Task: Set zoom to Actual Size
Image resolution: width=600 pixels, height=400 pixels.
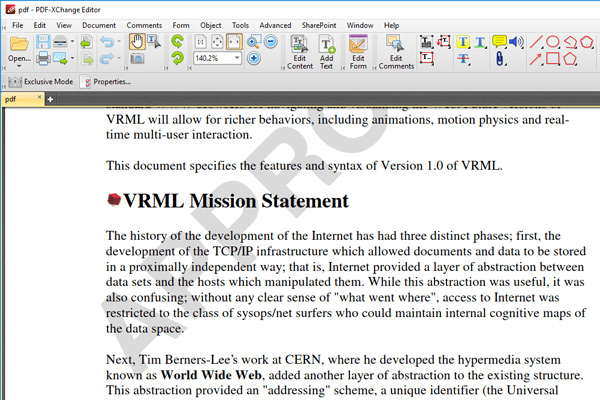Action: click(x=201, y=42)
